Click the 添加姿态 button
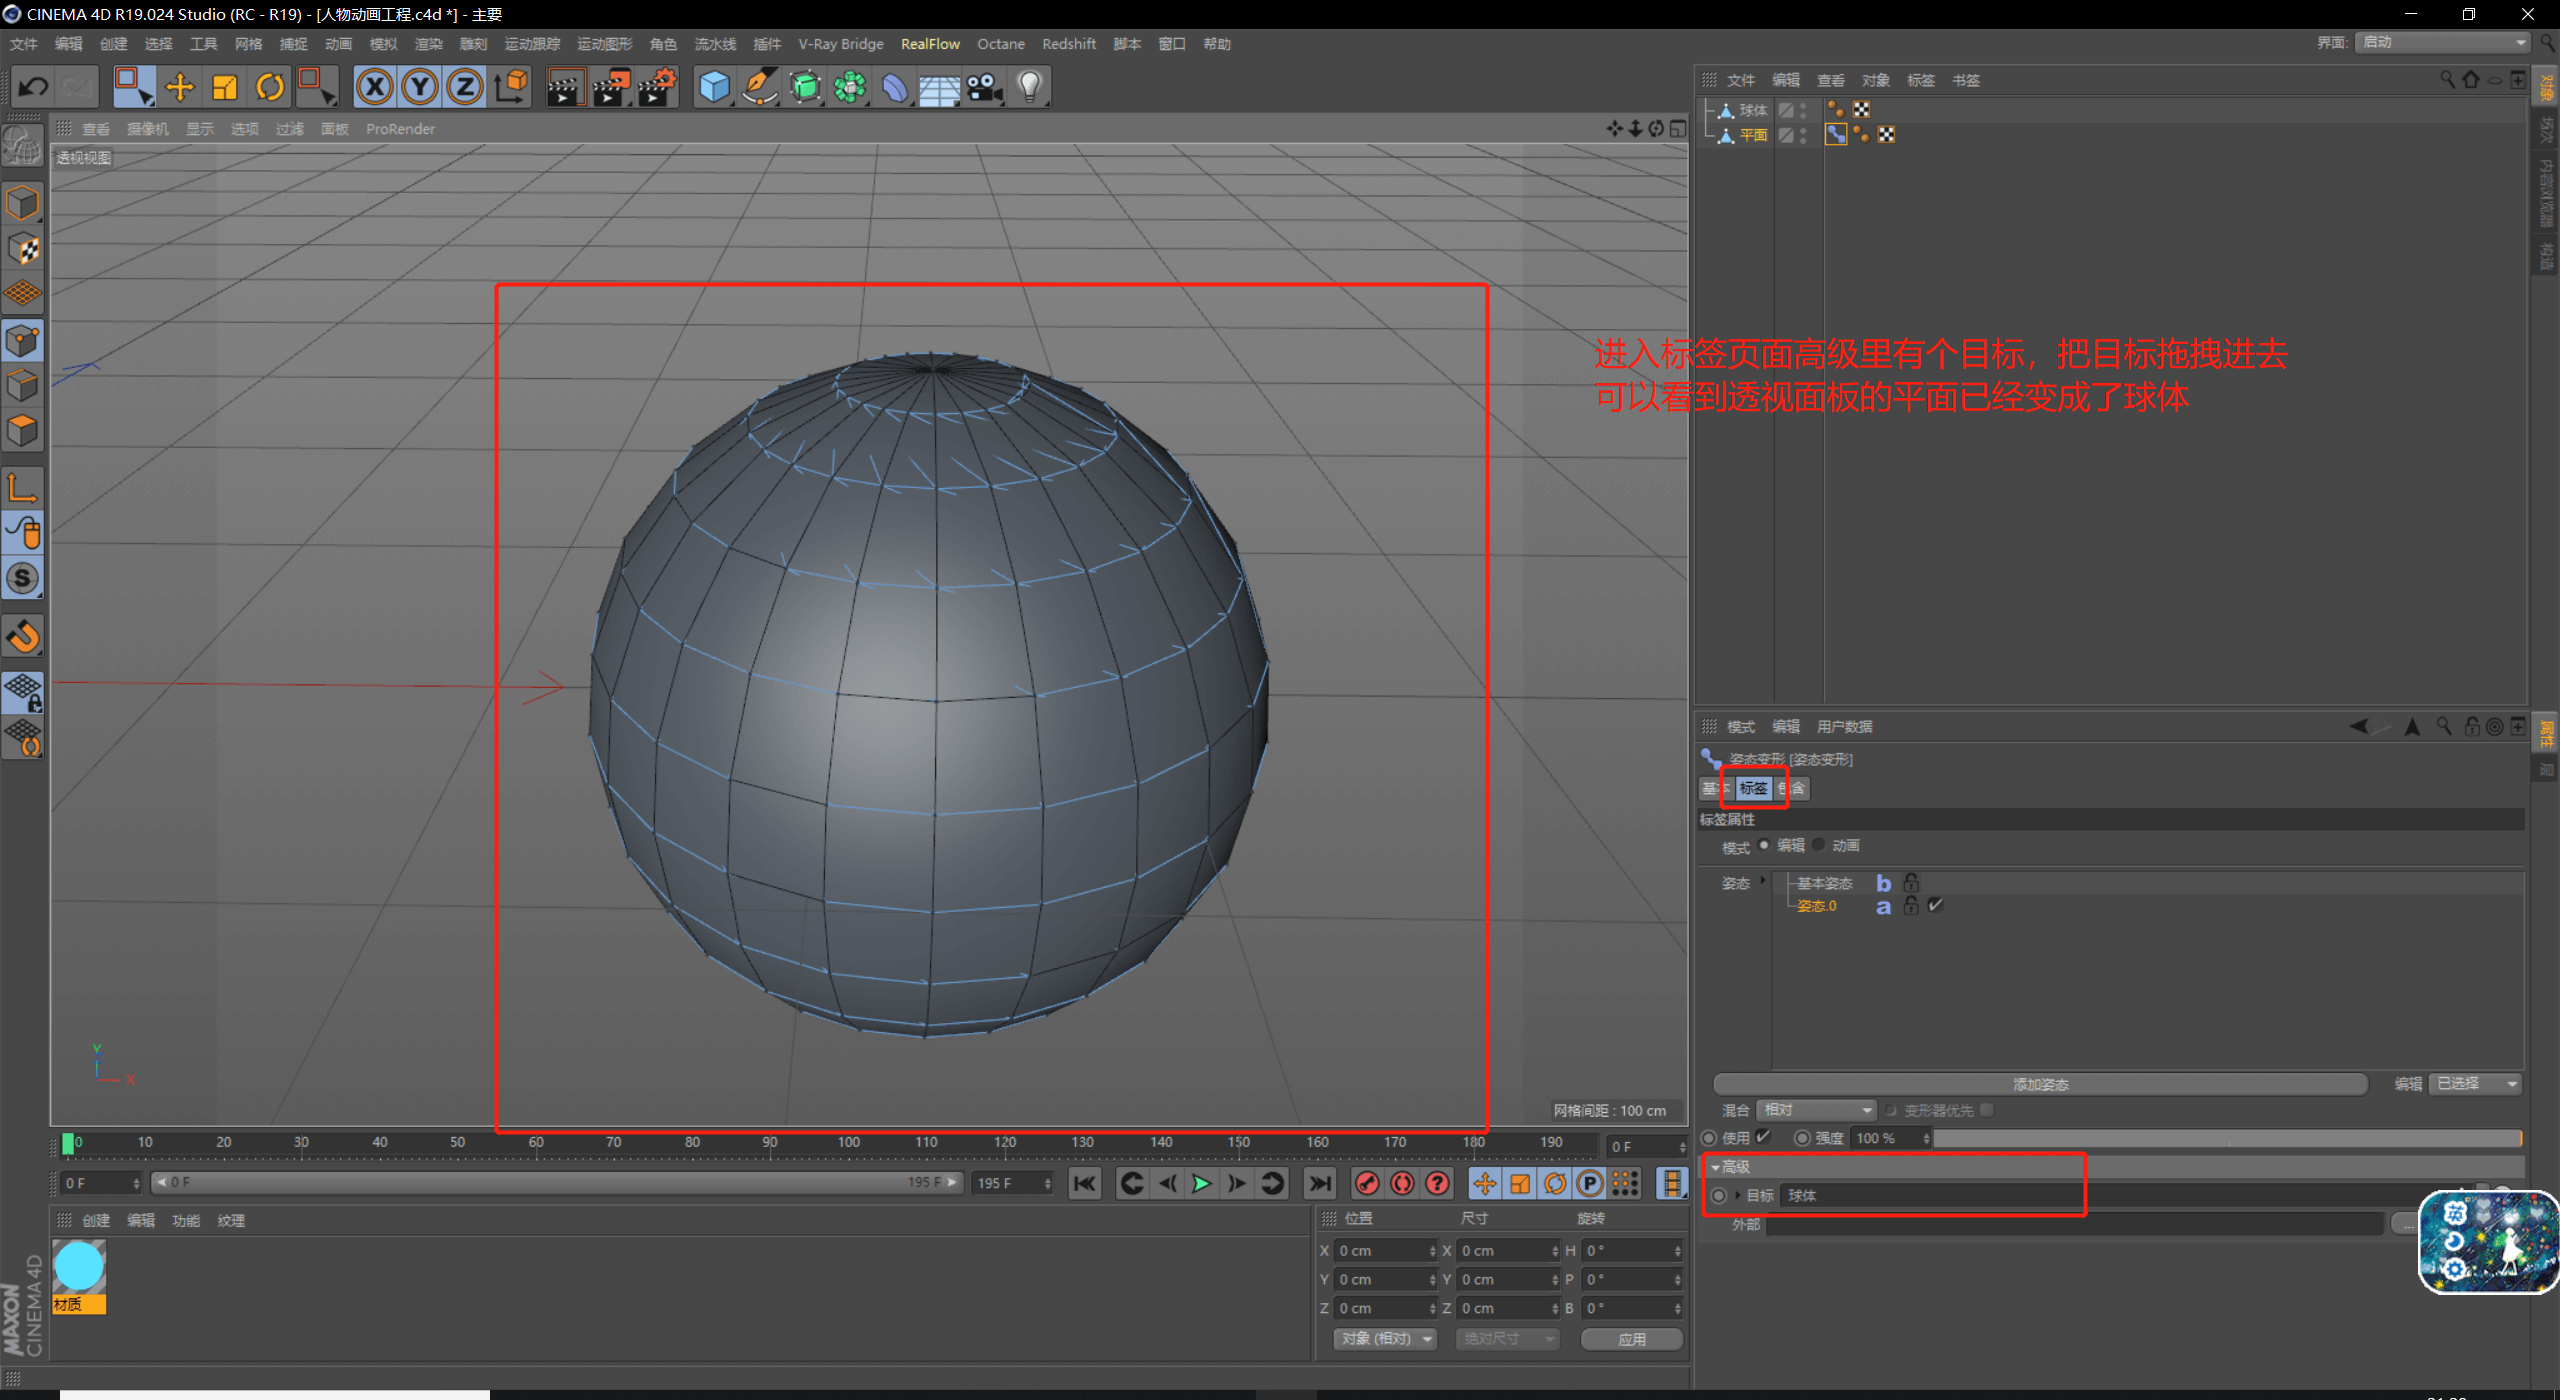 [x=2040, y=1084]
